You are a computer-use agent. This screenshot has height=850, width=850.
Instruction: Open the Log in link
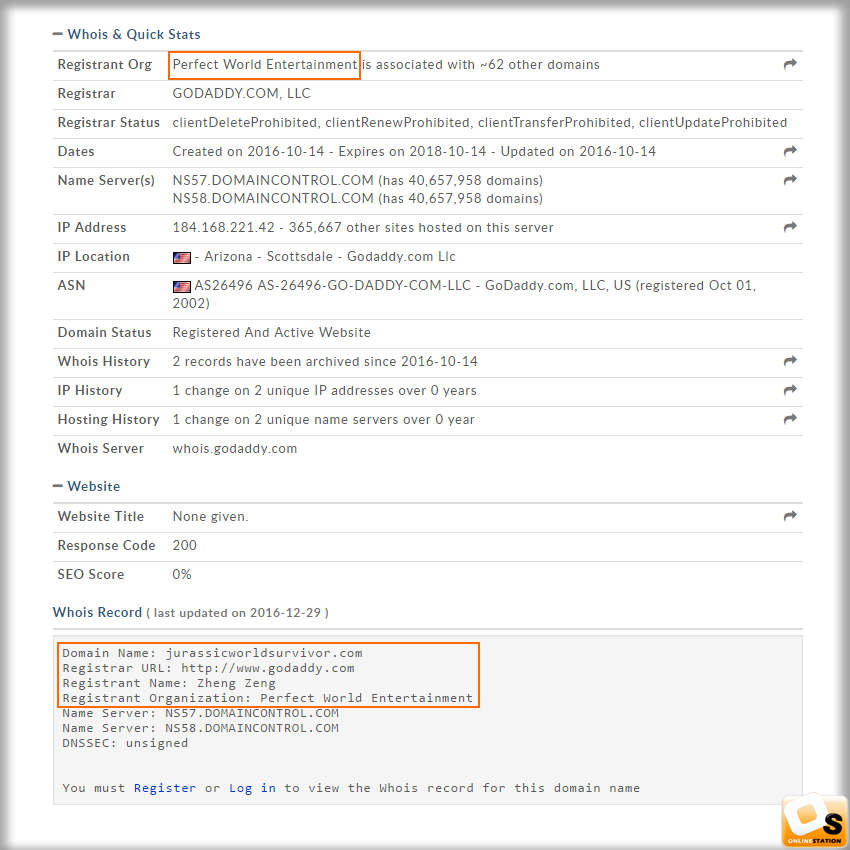pos(252,788)
